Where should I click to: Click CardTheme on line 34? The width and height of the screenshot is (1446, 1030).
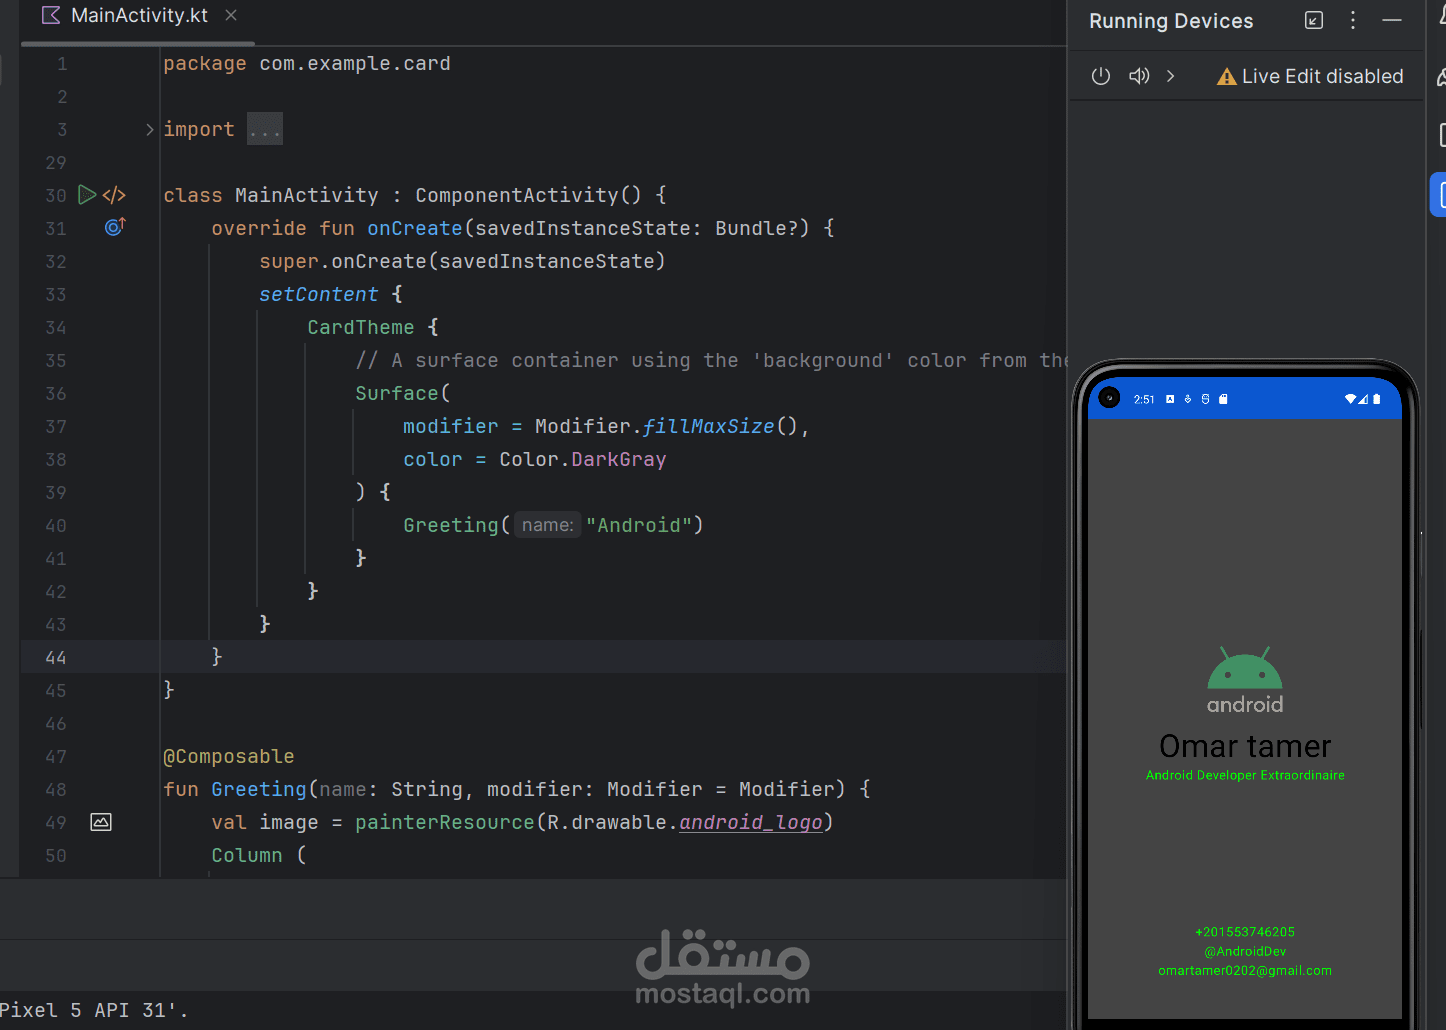(x=361, y=327)
